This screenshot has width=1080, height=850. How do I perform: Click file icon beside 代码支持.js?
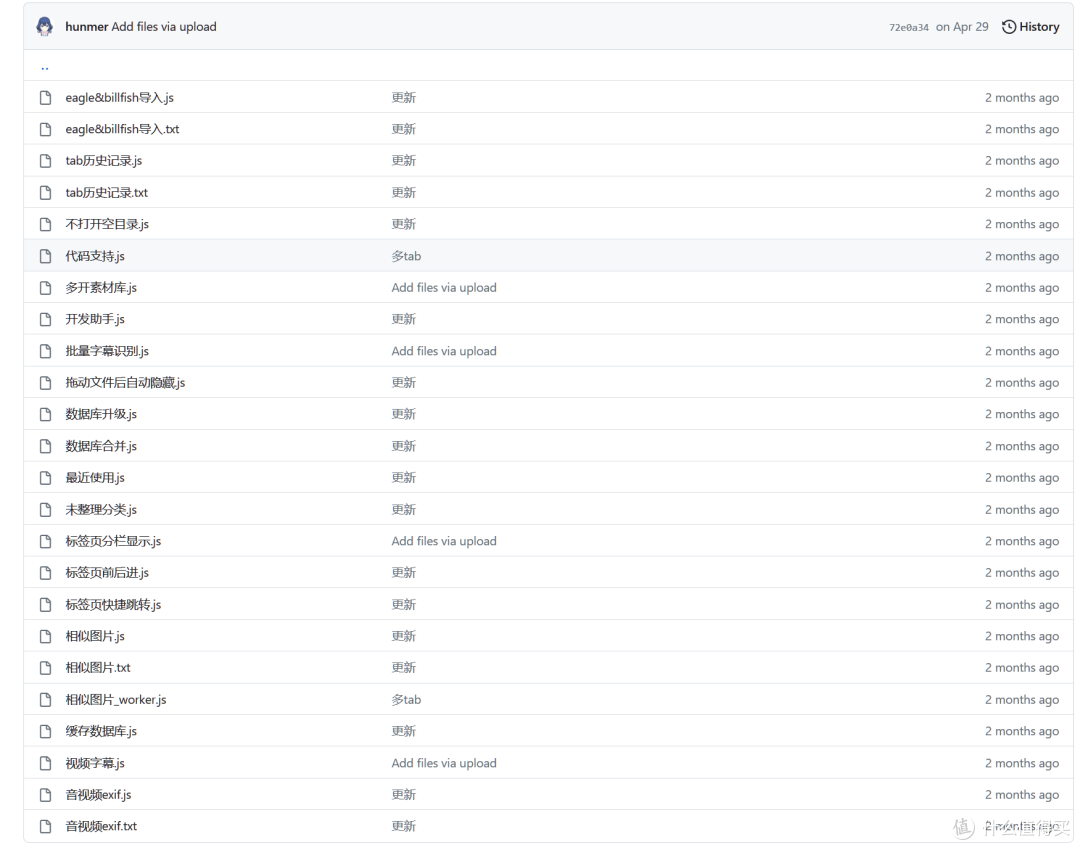tap(45, 256)
